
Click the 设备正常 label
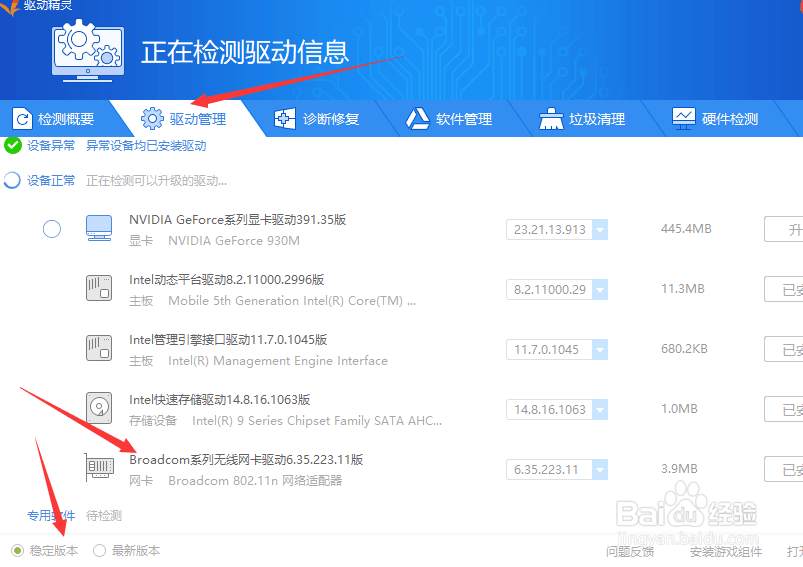51,180
